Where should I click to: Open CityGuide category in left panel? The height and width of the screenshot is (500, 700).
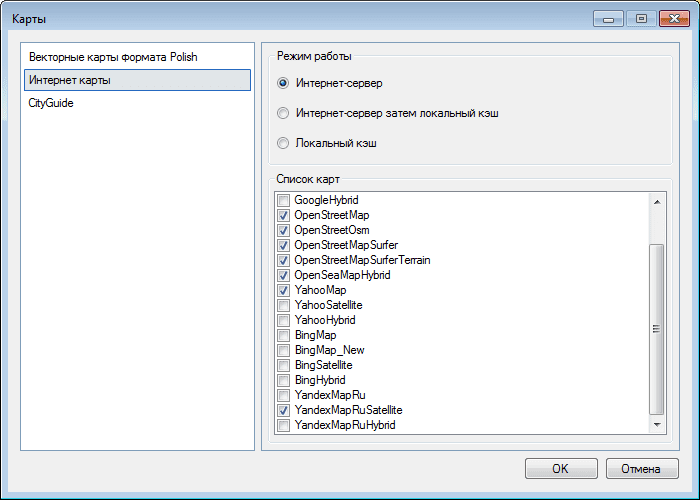tap(51, 103)
